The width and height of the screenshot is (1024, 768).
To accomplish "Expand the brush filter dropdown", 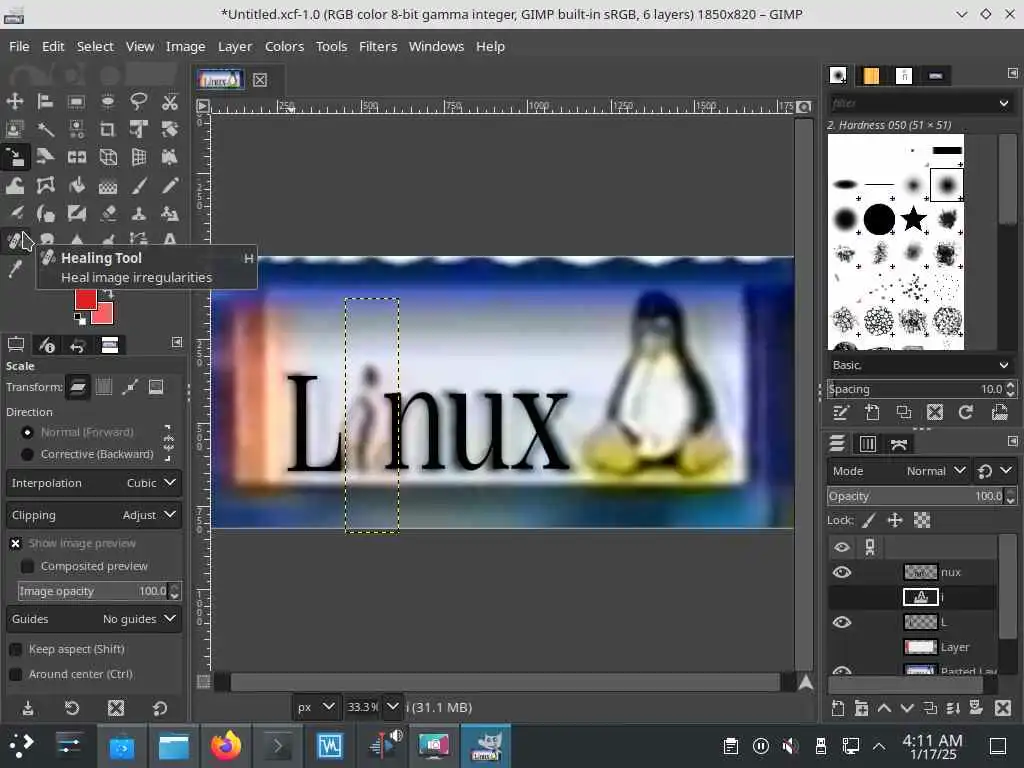I will tap(1004, 103).
